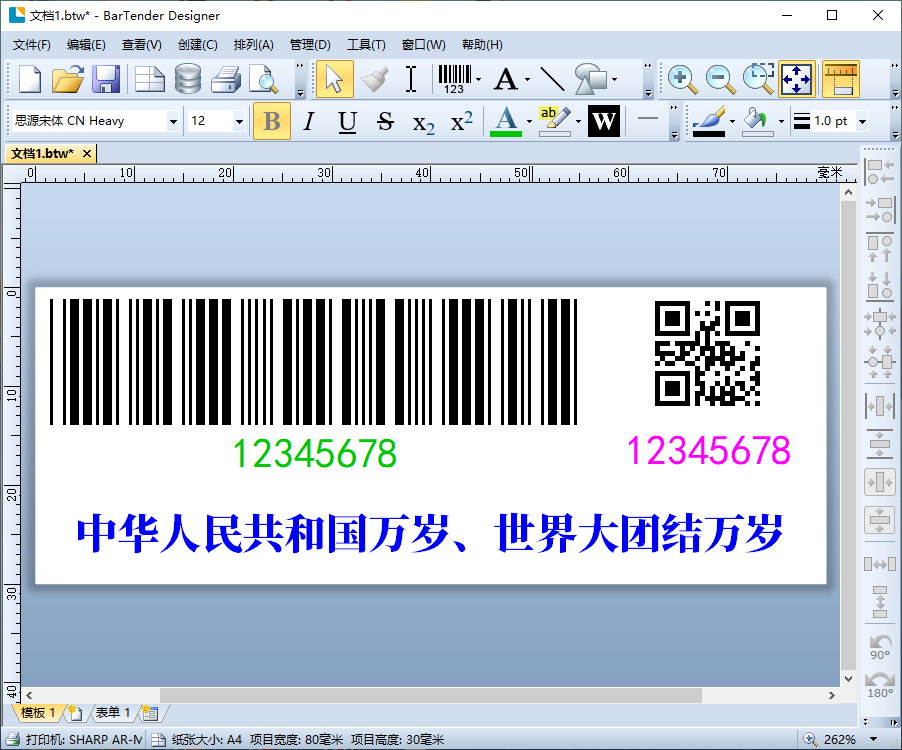Select the linear barcode on the label
Image resolution: width=902 pixels, height=750 pixels.
[x=314, y=362]
